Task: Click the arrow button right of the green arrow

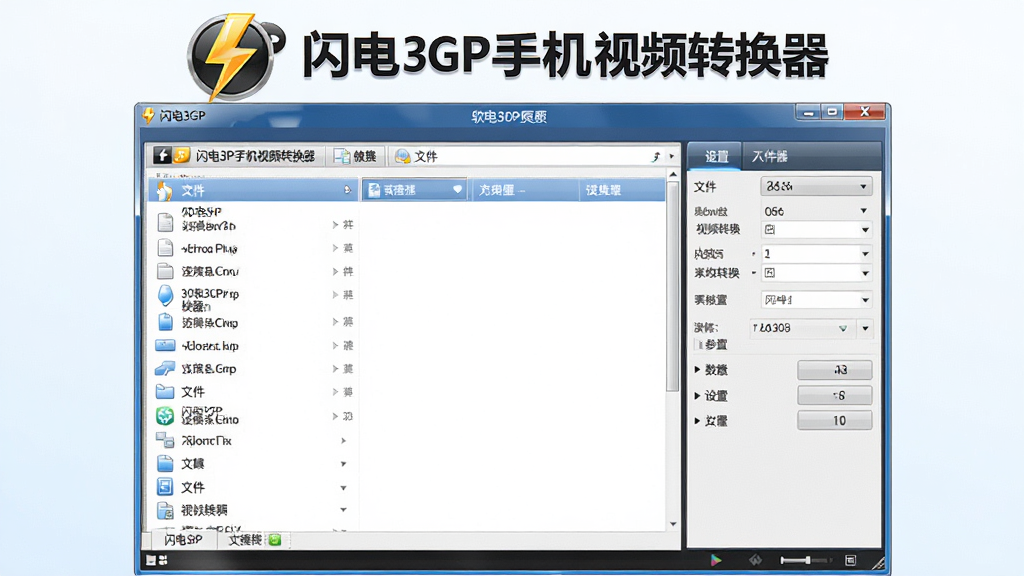Action: 865,328
